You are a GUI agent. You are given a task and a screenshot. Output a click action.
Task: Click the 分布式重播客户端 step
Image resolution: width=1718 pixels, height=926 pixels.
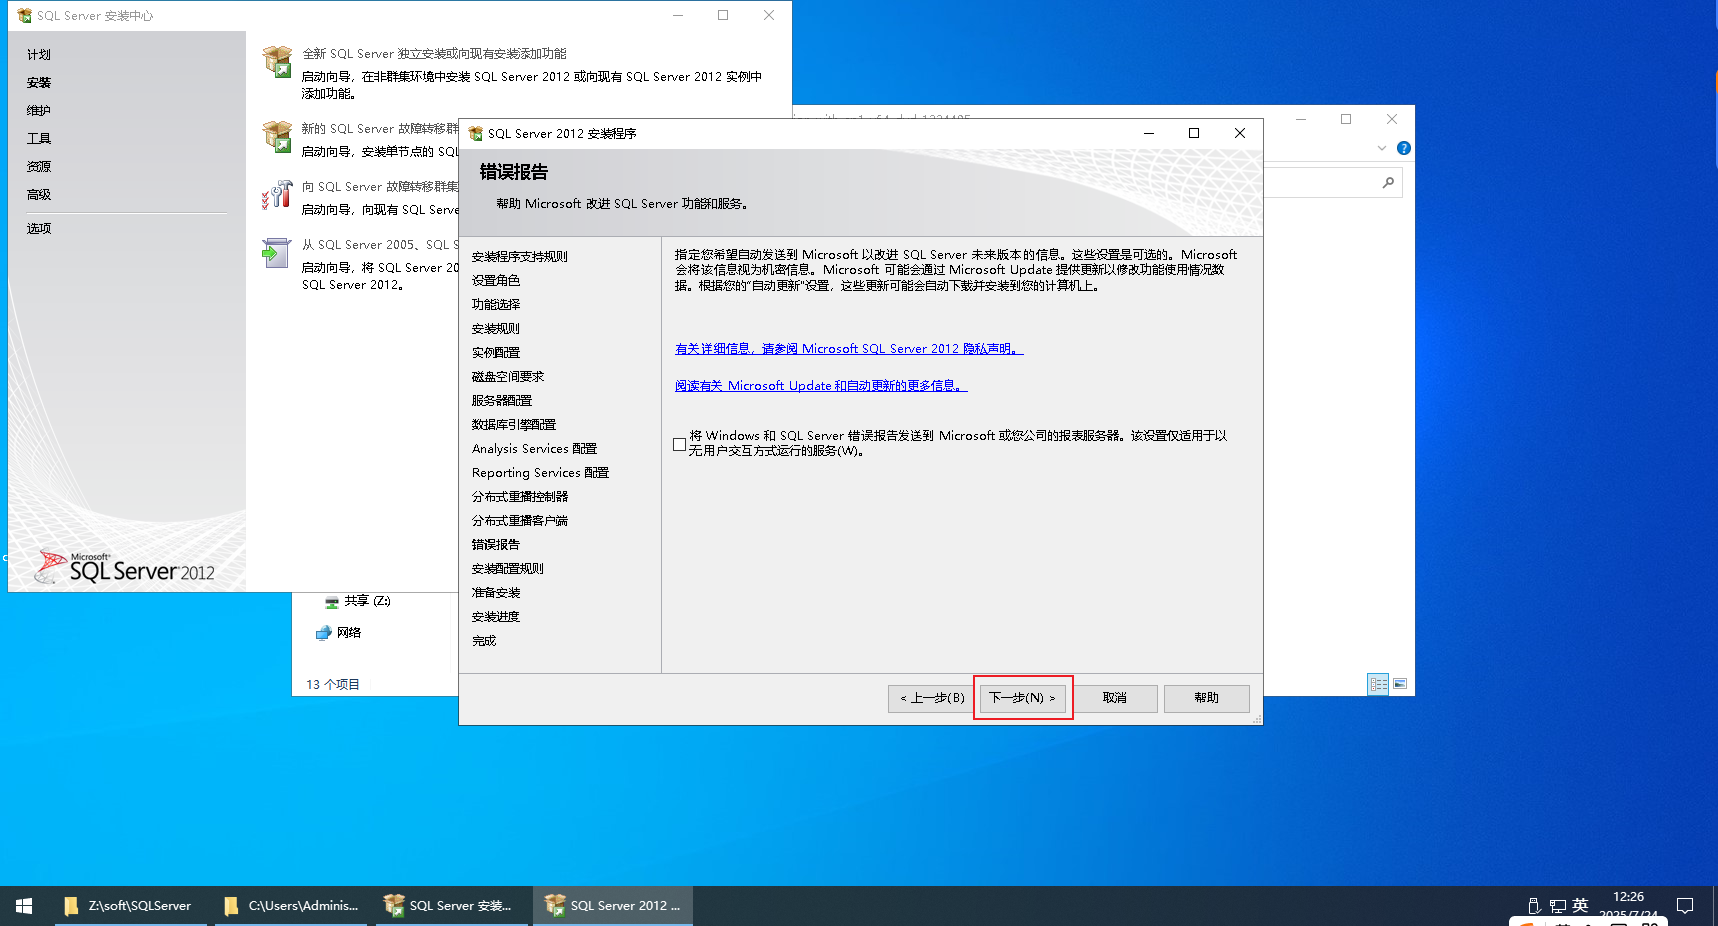520,521
